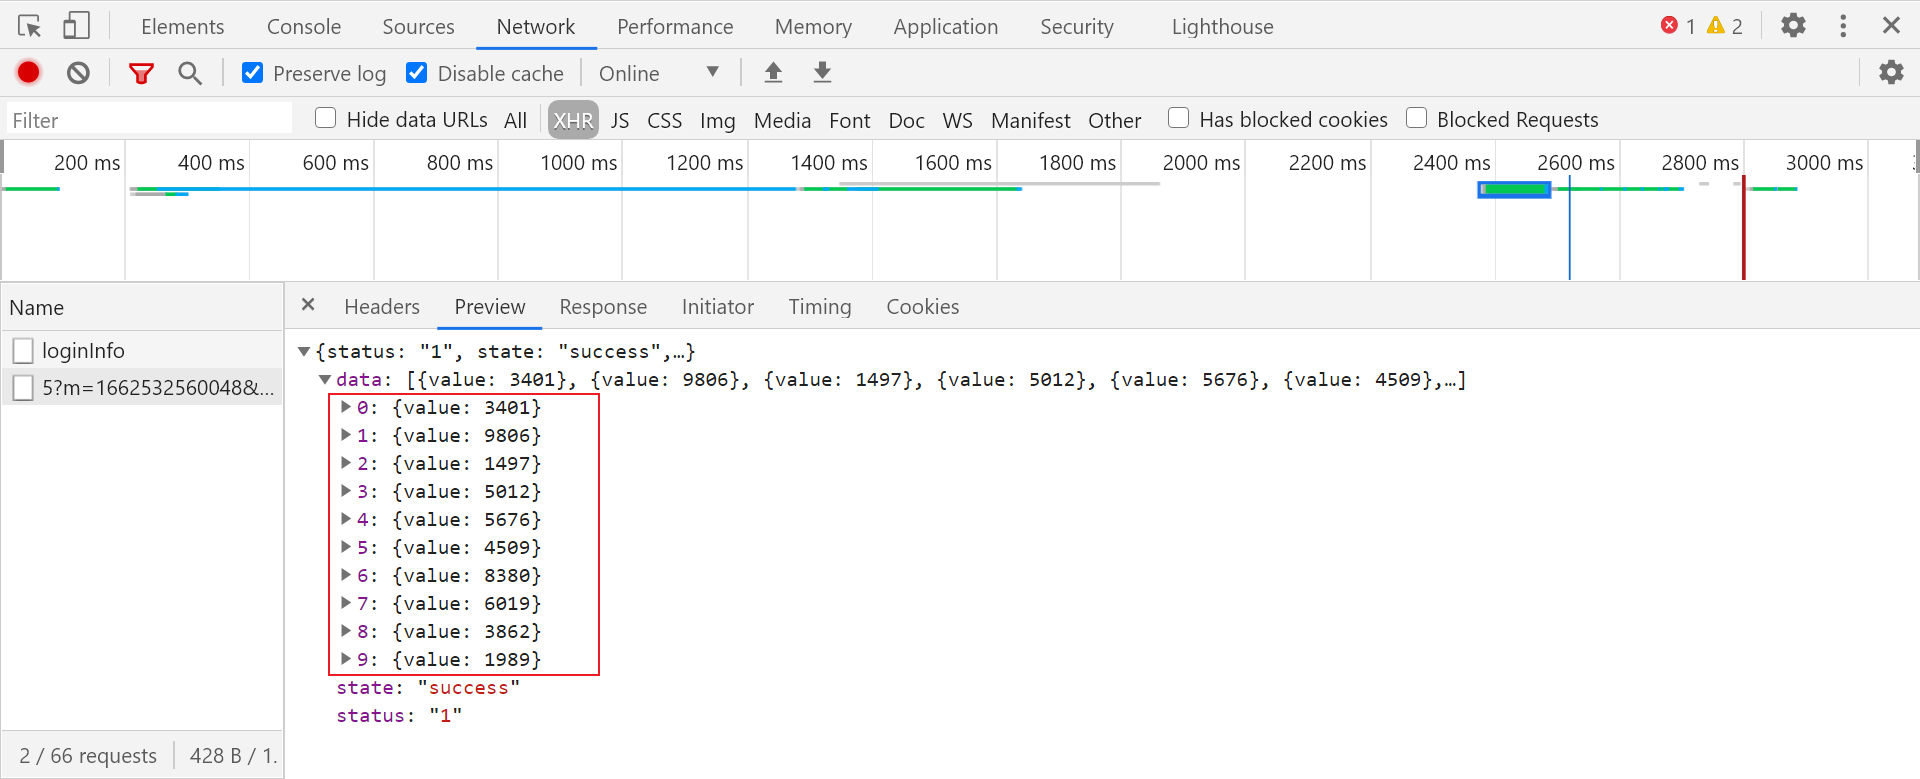Expand item 8 value 3862

(x=346, y=631)
